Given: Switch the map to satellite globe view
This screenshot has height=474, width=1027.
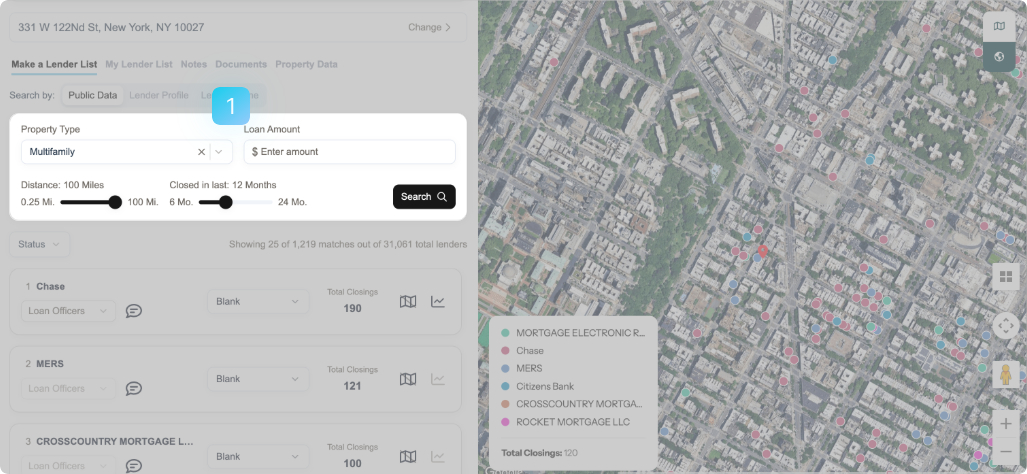Looking at the screenshot, I should (x=999, y=57).
